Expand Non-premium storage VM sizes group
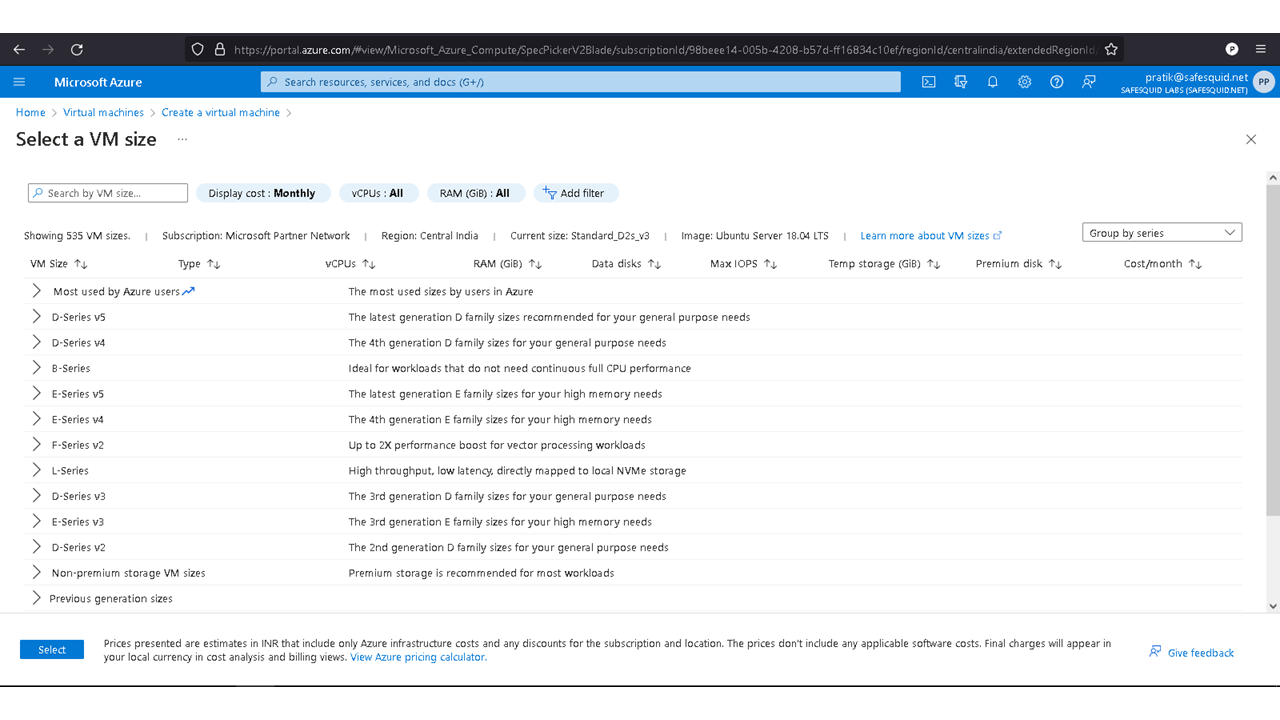1280x720 pixels. pos(36,573)
